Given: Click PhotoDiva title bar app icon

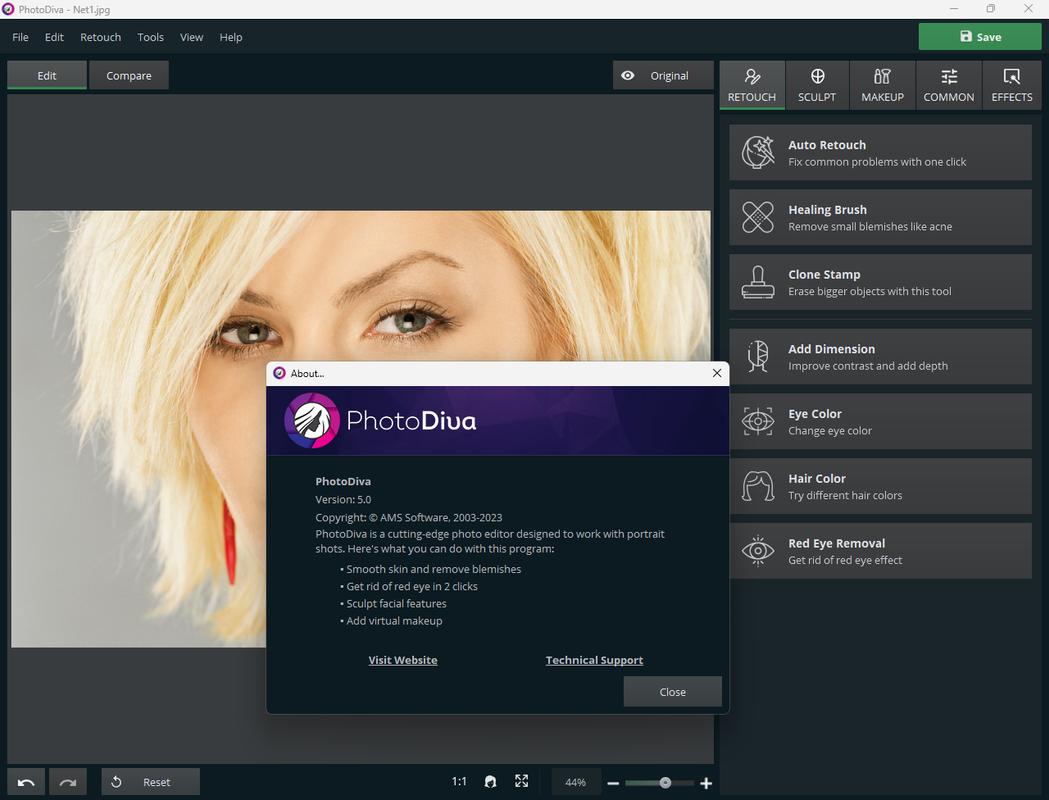Looking at the screenshot, I should point(8,9).
